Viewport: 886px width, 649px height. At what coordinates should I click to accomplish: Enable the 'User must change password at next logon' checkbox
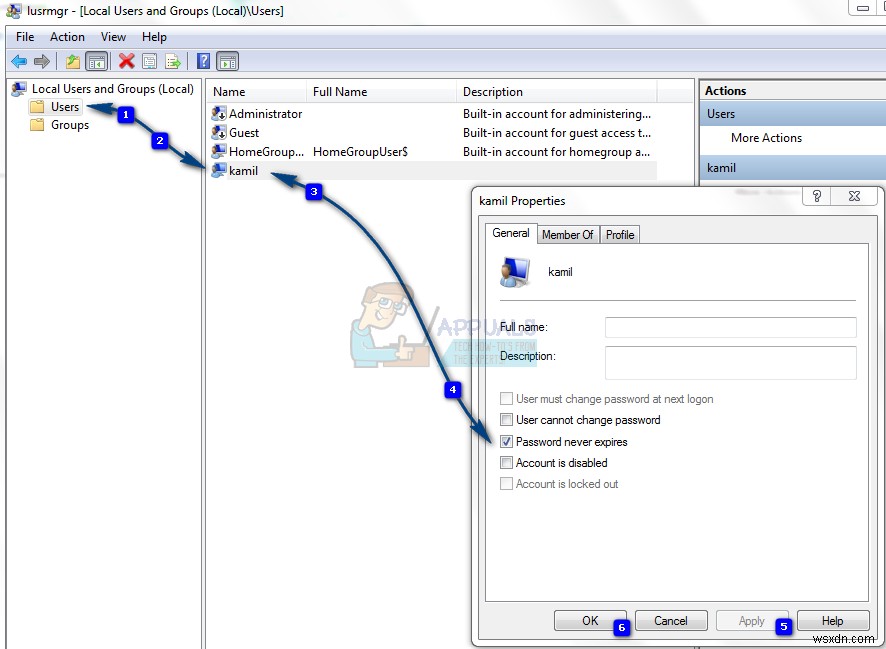[506, 398]
